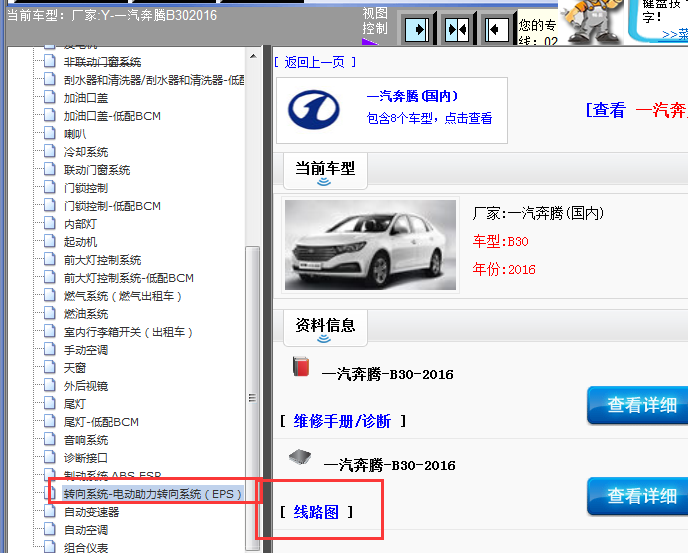Screen dimensions: 688x553
Task: Click 包含8个车型，点击查看 link
Action: 429,118
